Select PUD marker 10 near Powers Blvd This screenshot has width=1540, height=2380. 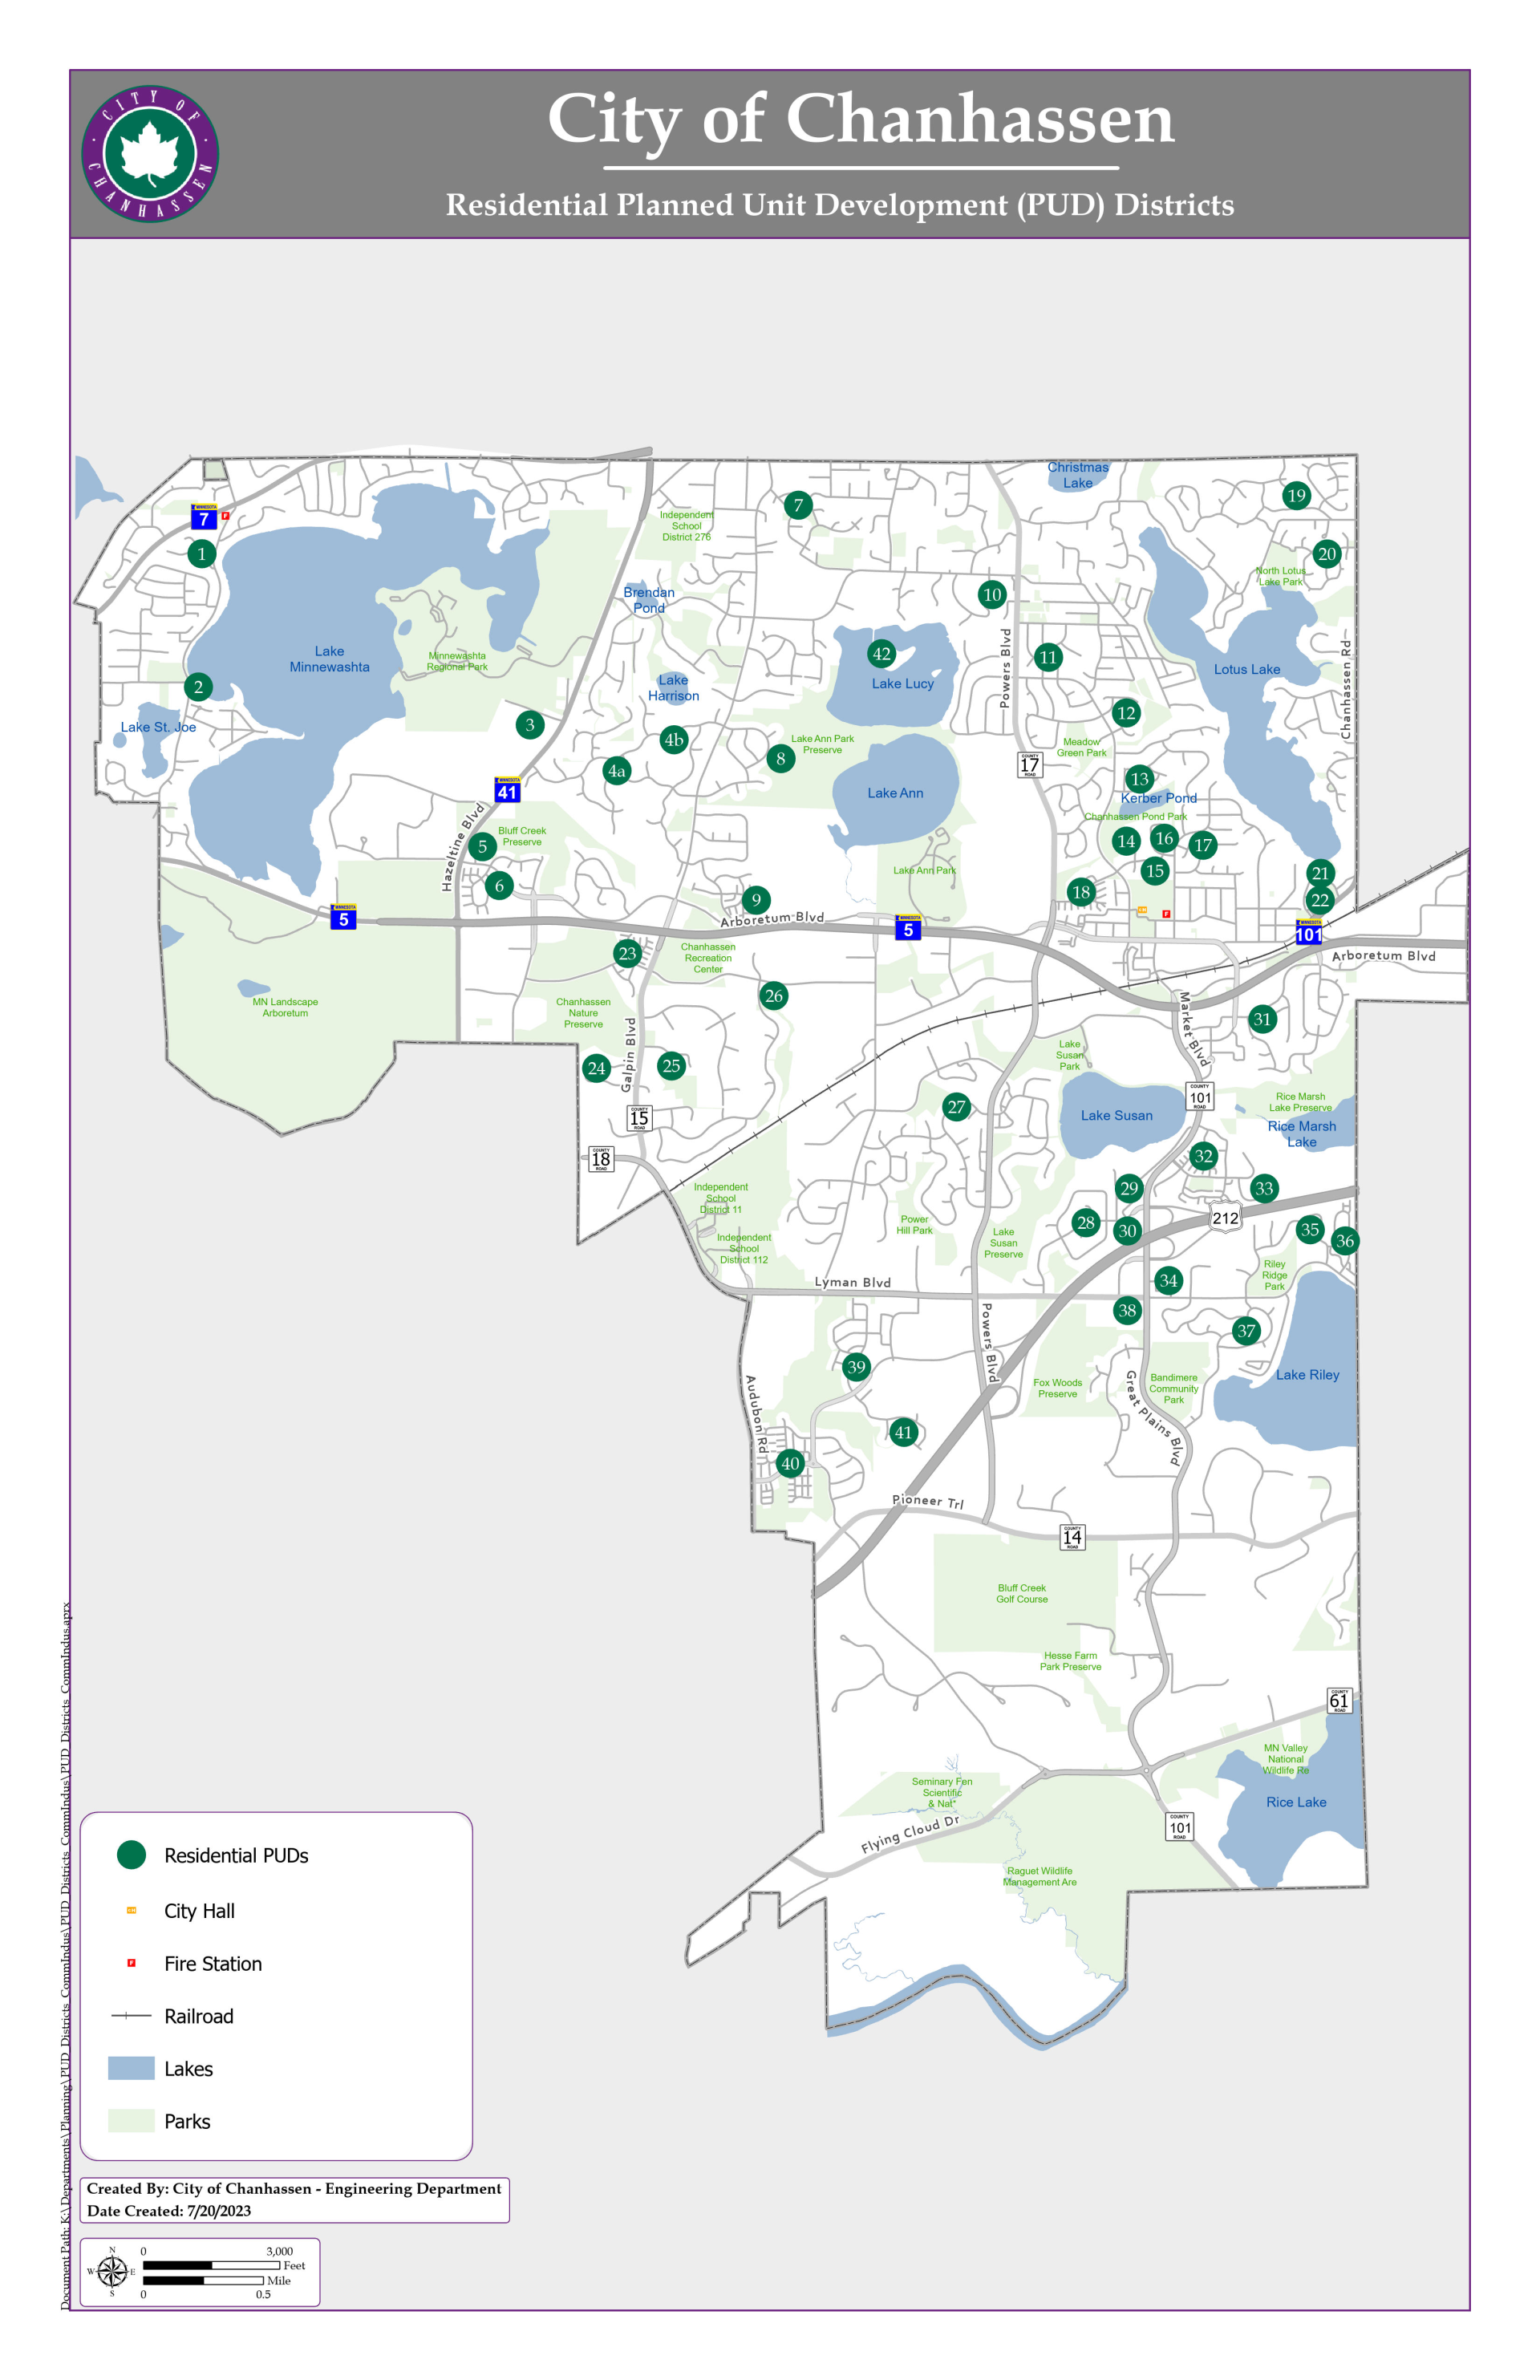[992, 595]
